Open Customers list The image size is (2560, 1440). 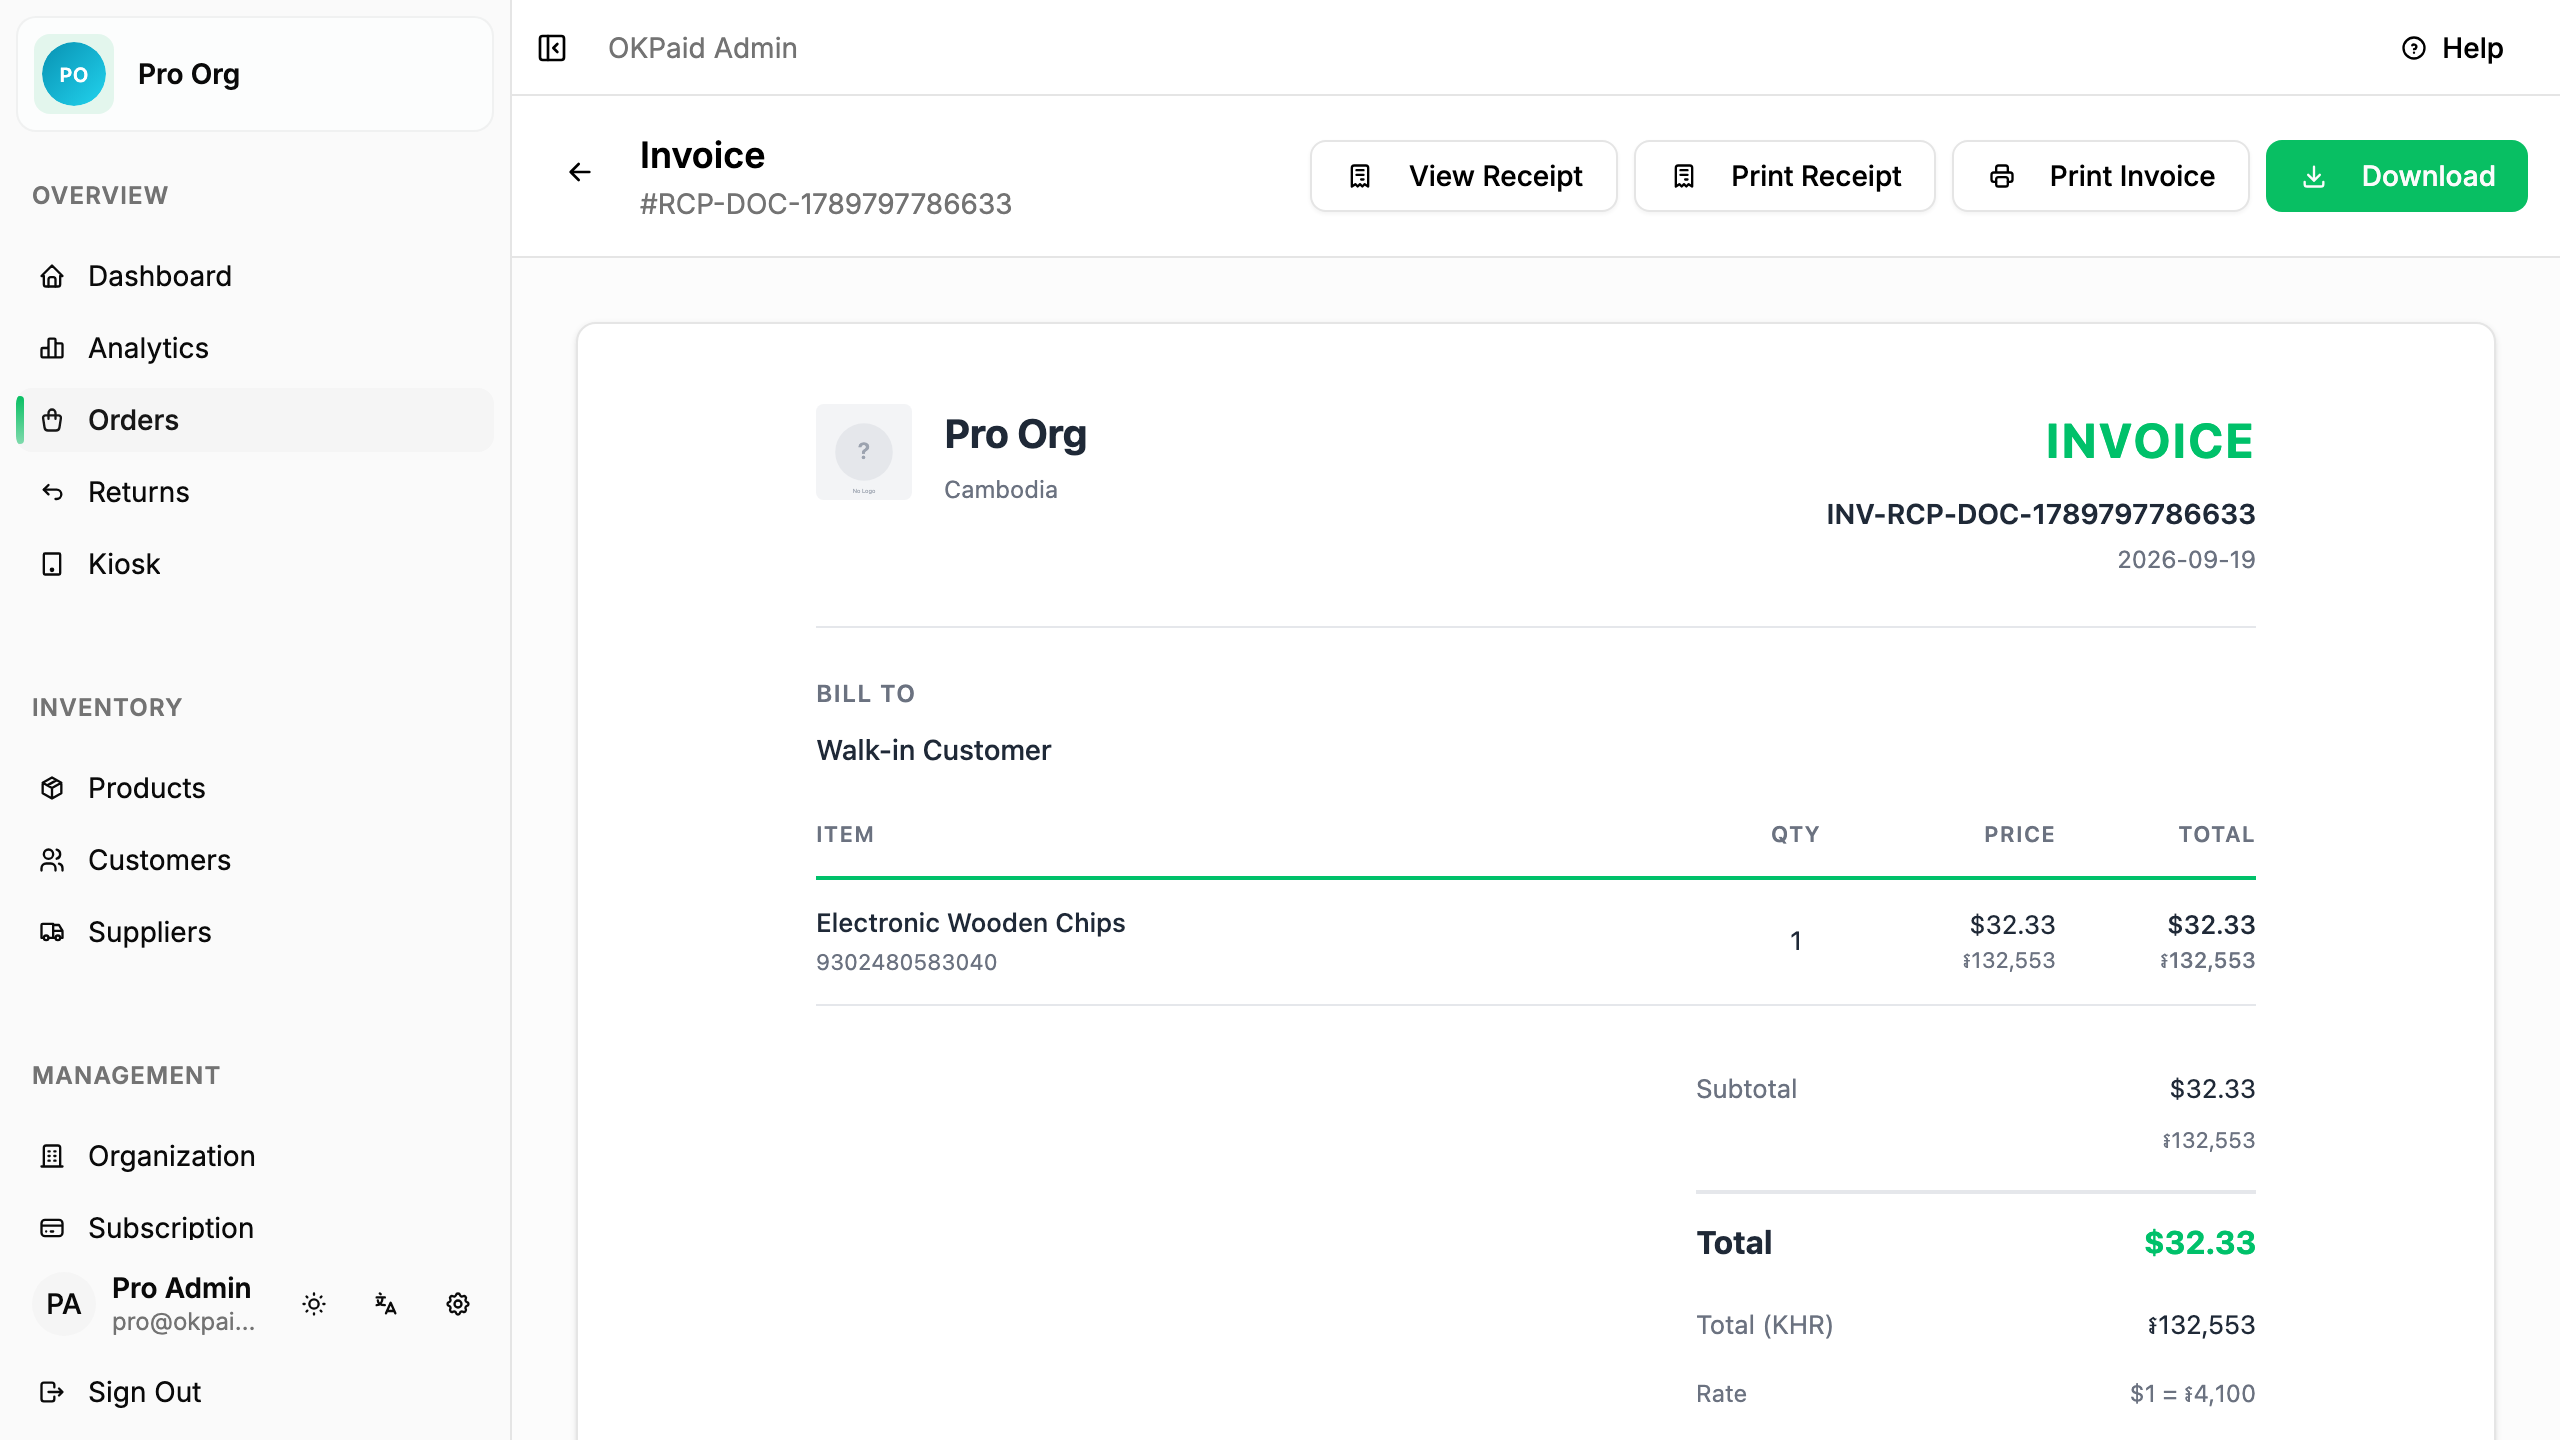(255, 860)
